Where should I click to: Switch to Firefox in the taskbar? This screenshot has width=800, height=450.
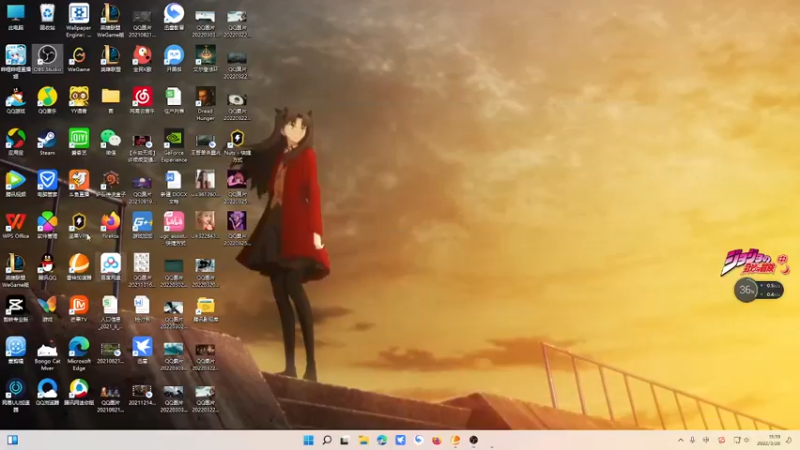pos(437,440)
